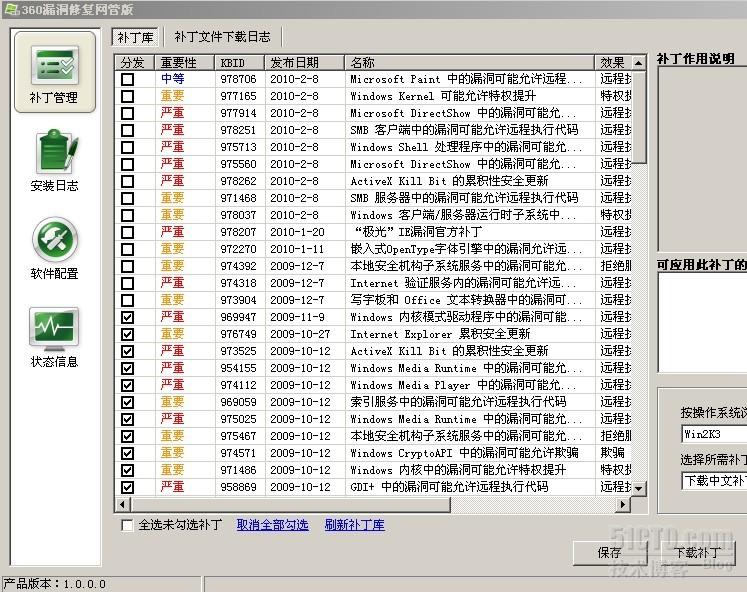Select the 'Windows Shell' patch name
Screen dimensions: 747x592
pyautogui.click(x=466, y=147)
